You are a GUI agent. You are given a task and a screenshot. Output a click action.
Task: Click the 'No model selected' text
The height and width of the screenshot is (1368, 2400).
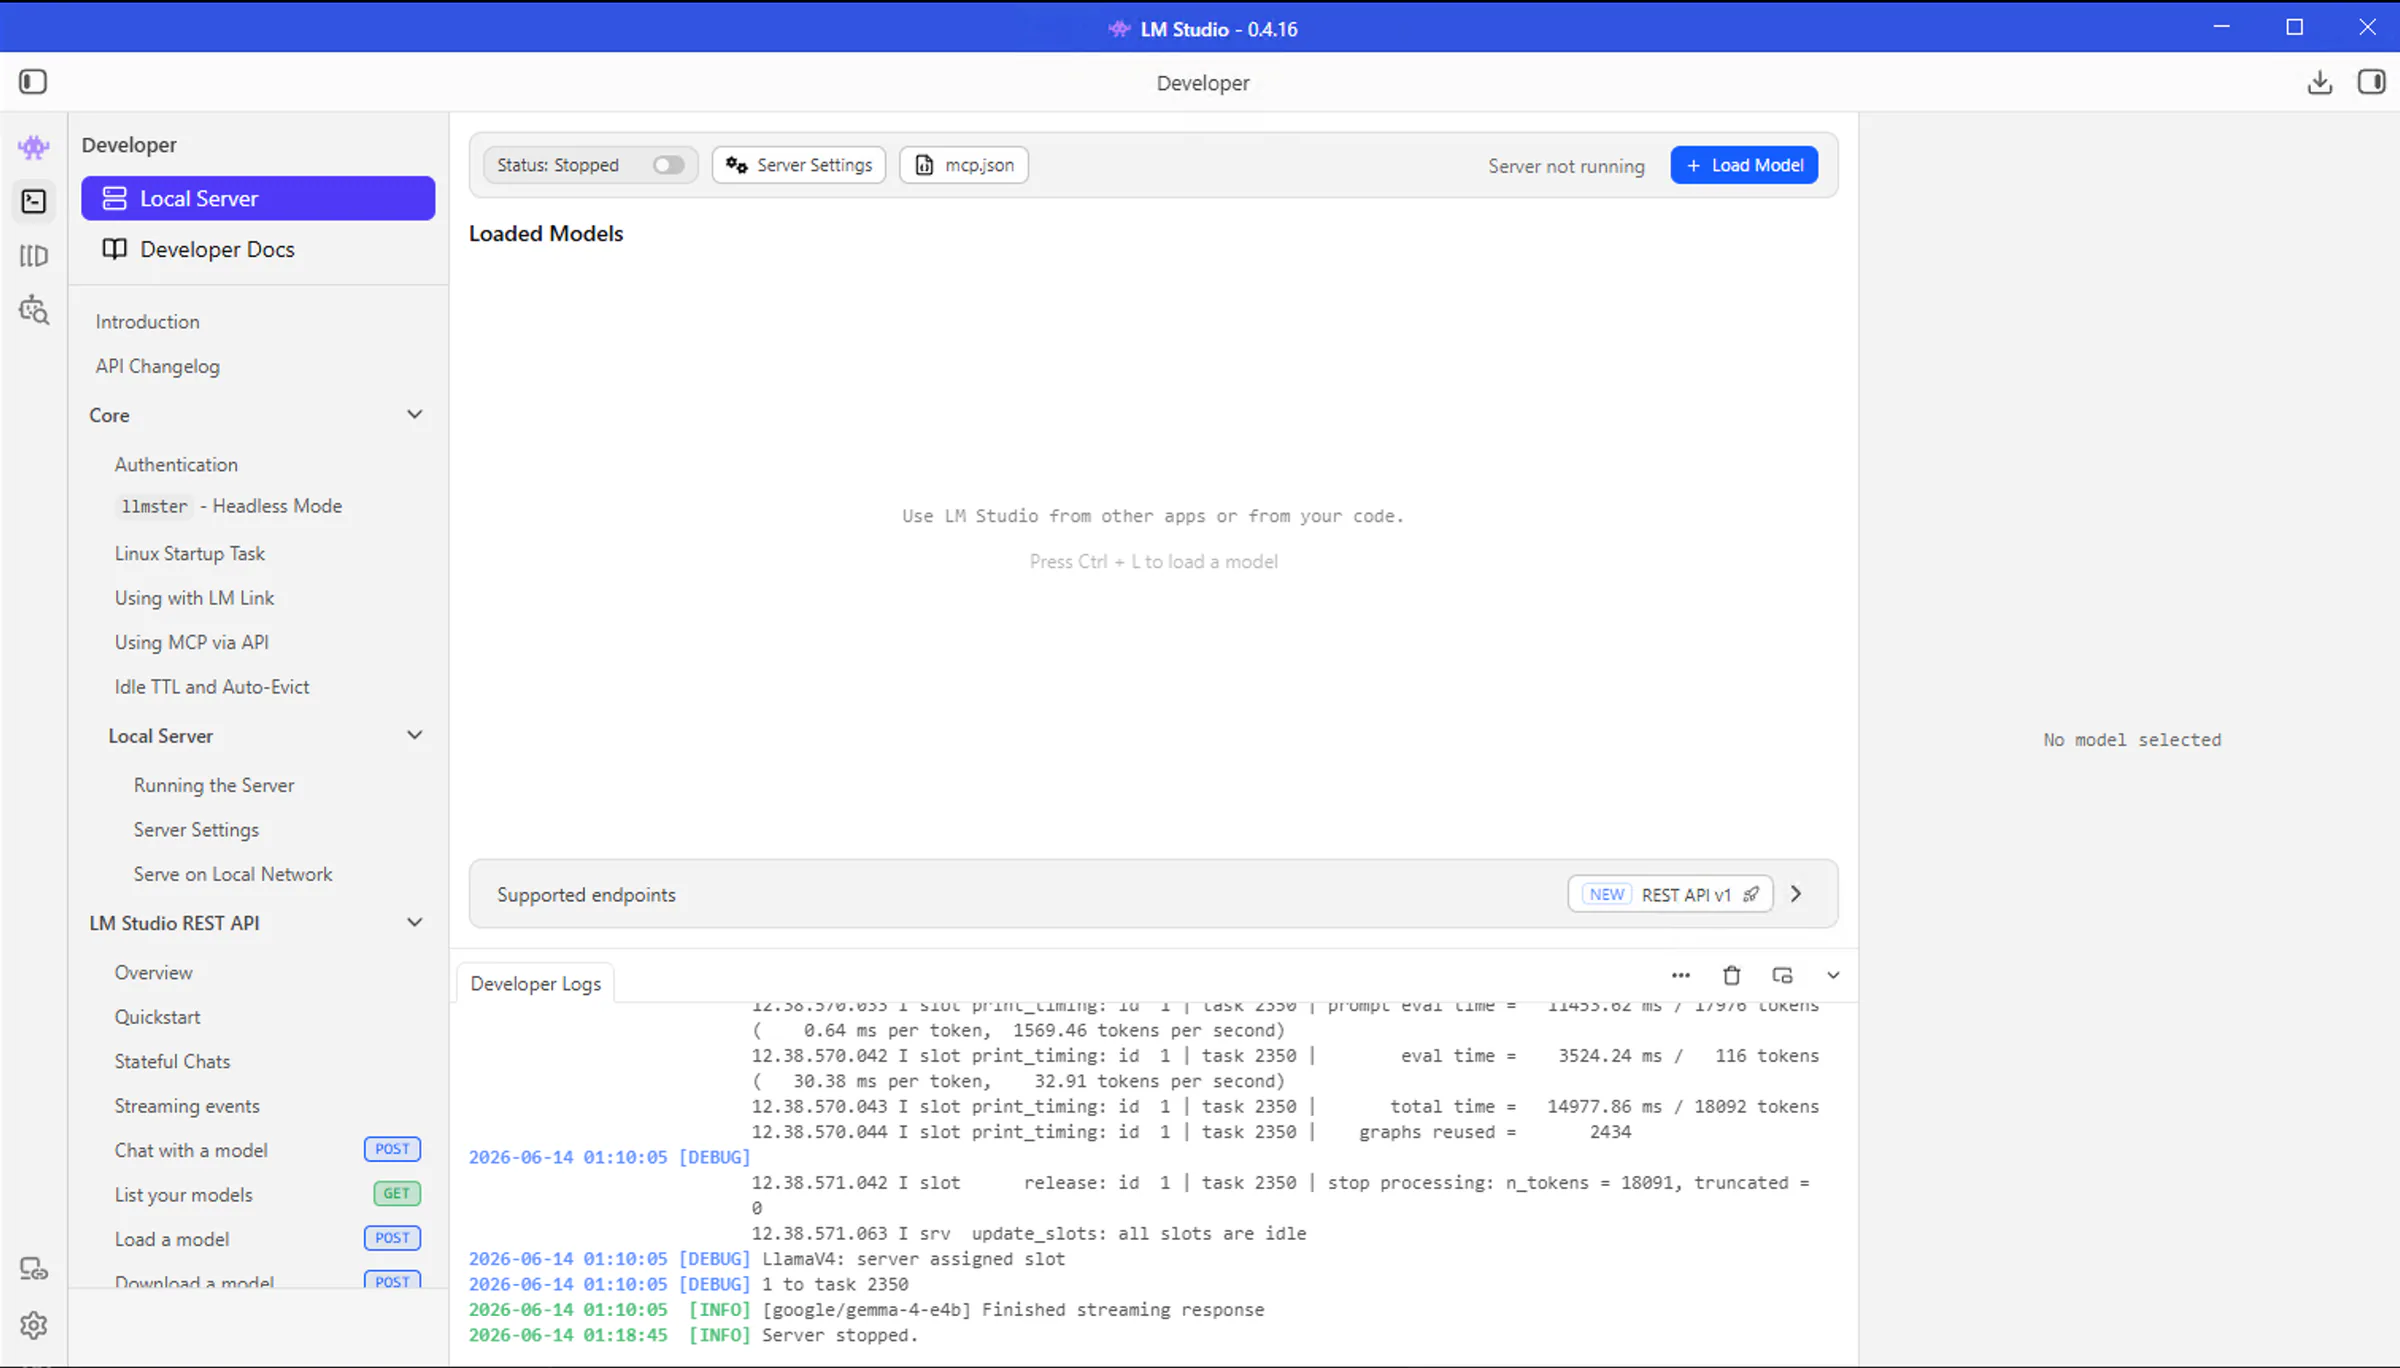click(2132, 740)
